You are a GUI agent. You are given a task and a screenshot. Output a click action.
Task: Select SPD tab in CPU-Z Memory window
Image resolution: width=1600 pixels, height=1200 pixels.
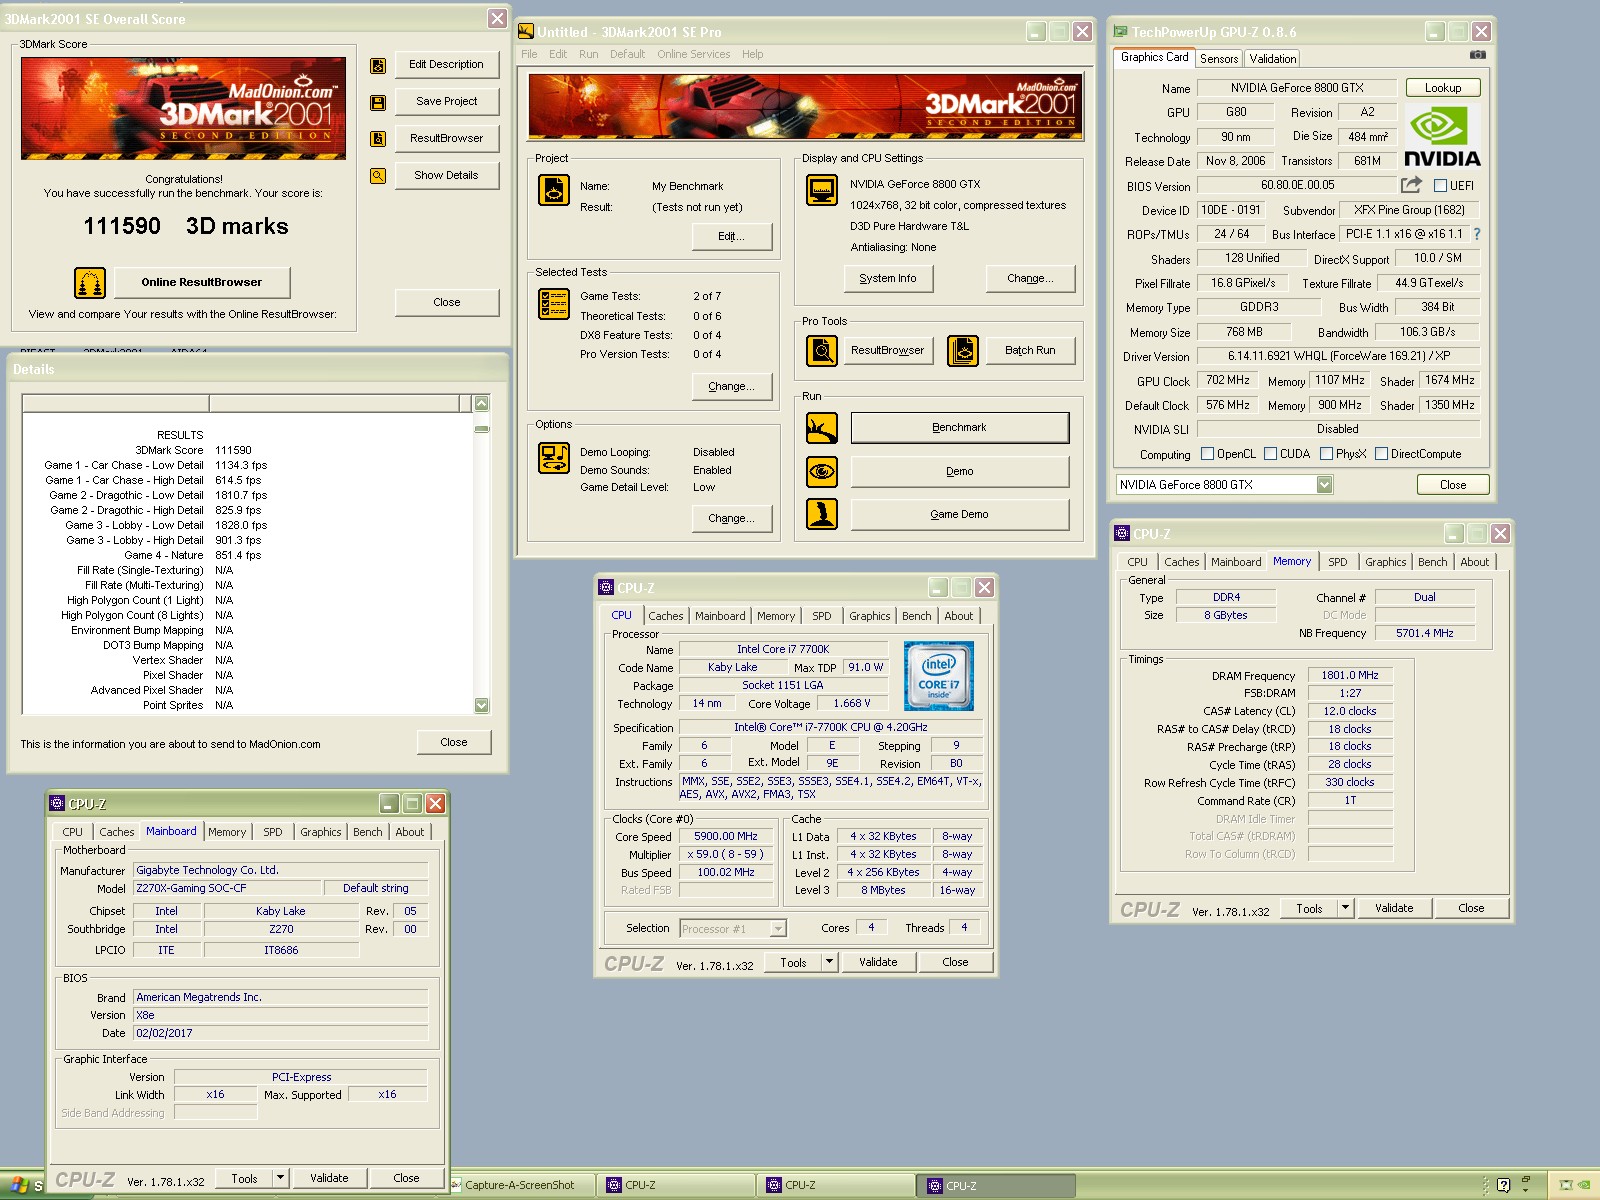(1337, 562)
